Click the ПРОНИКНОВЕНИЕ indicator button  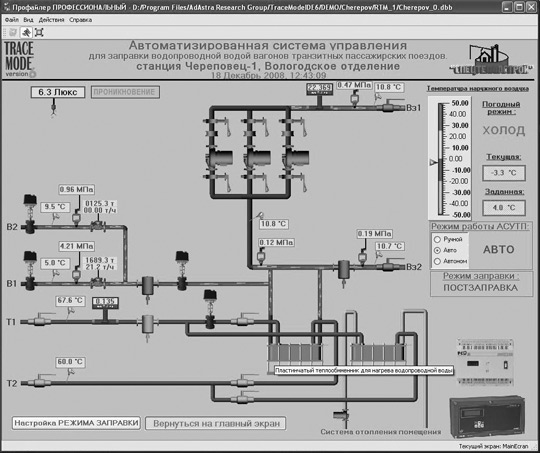(125, 92)
